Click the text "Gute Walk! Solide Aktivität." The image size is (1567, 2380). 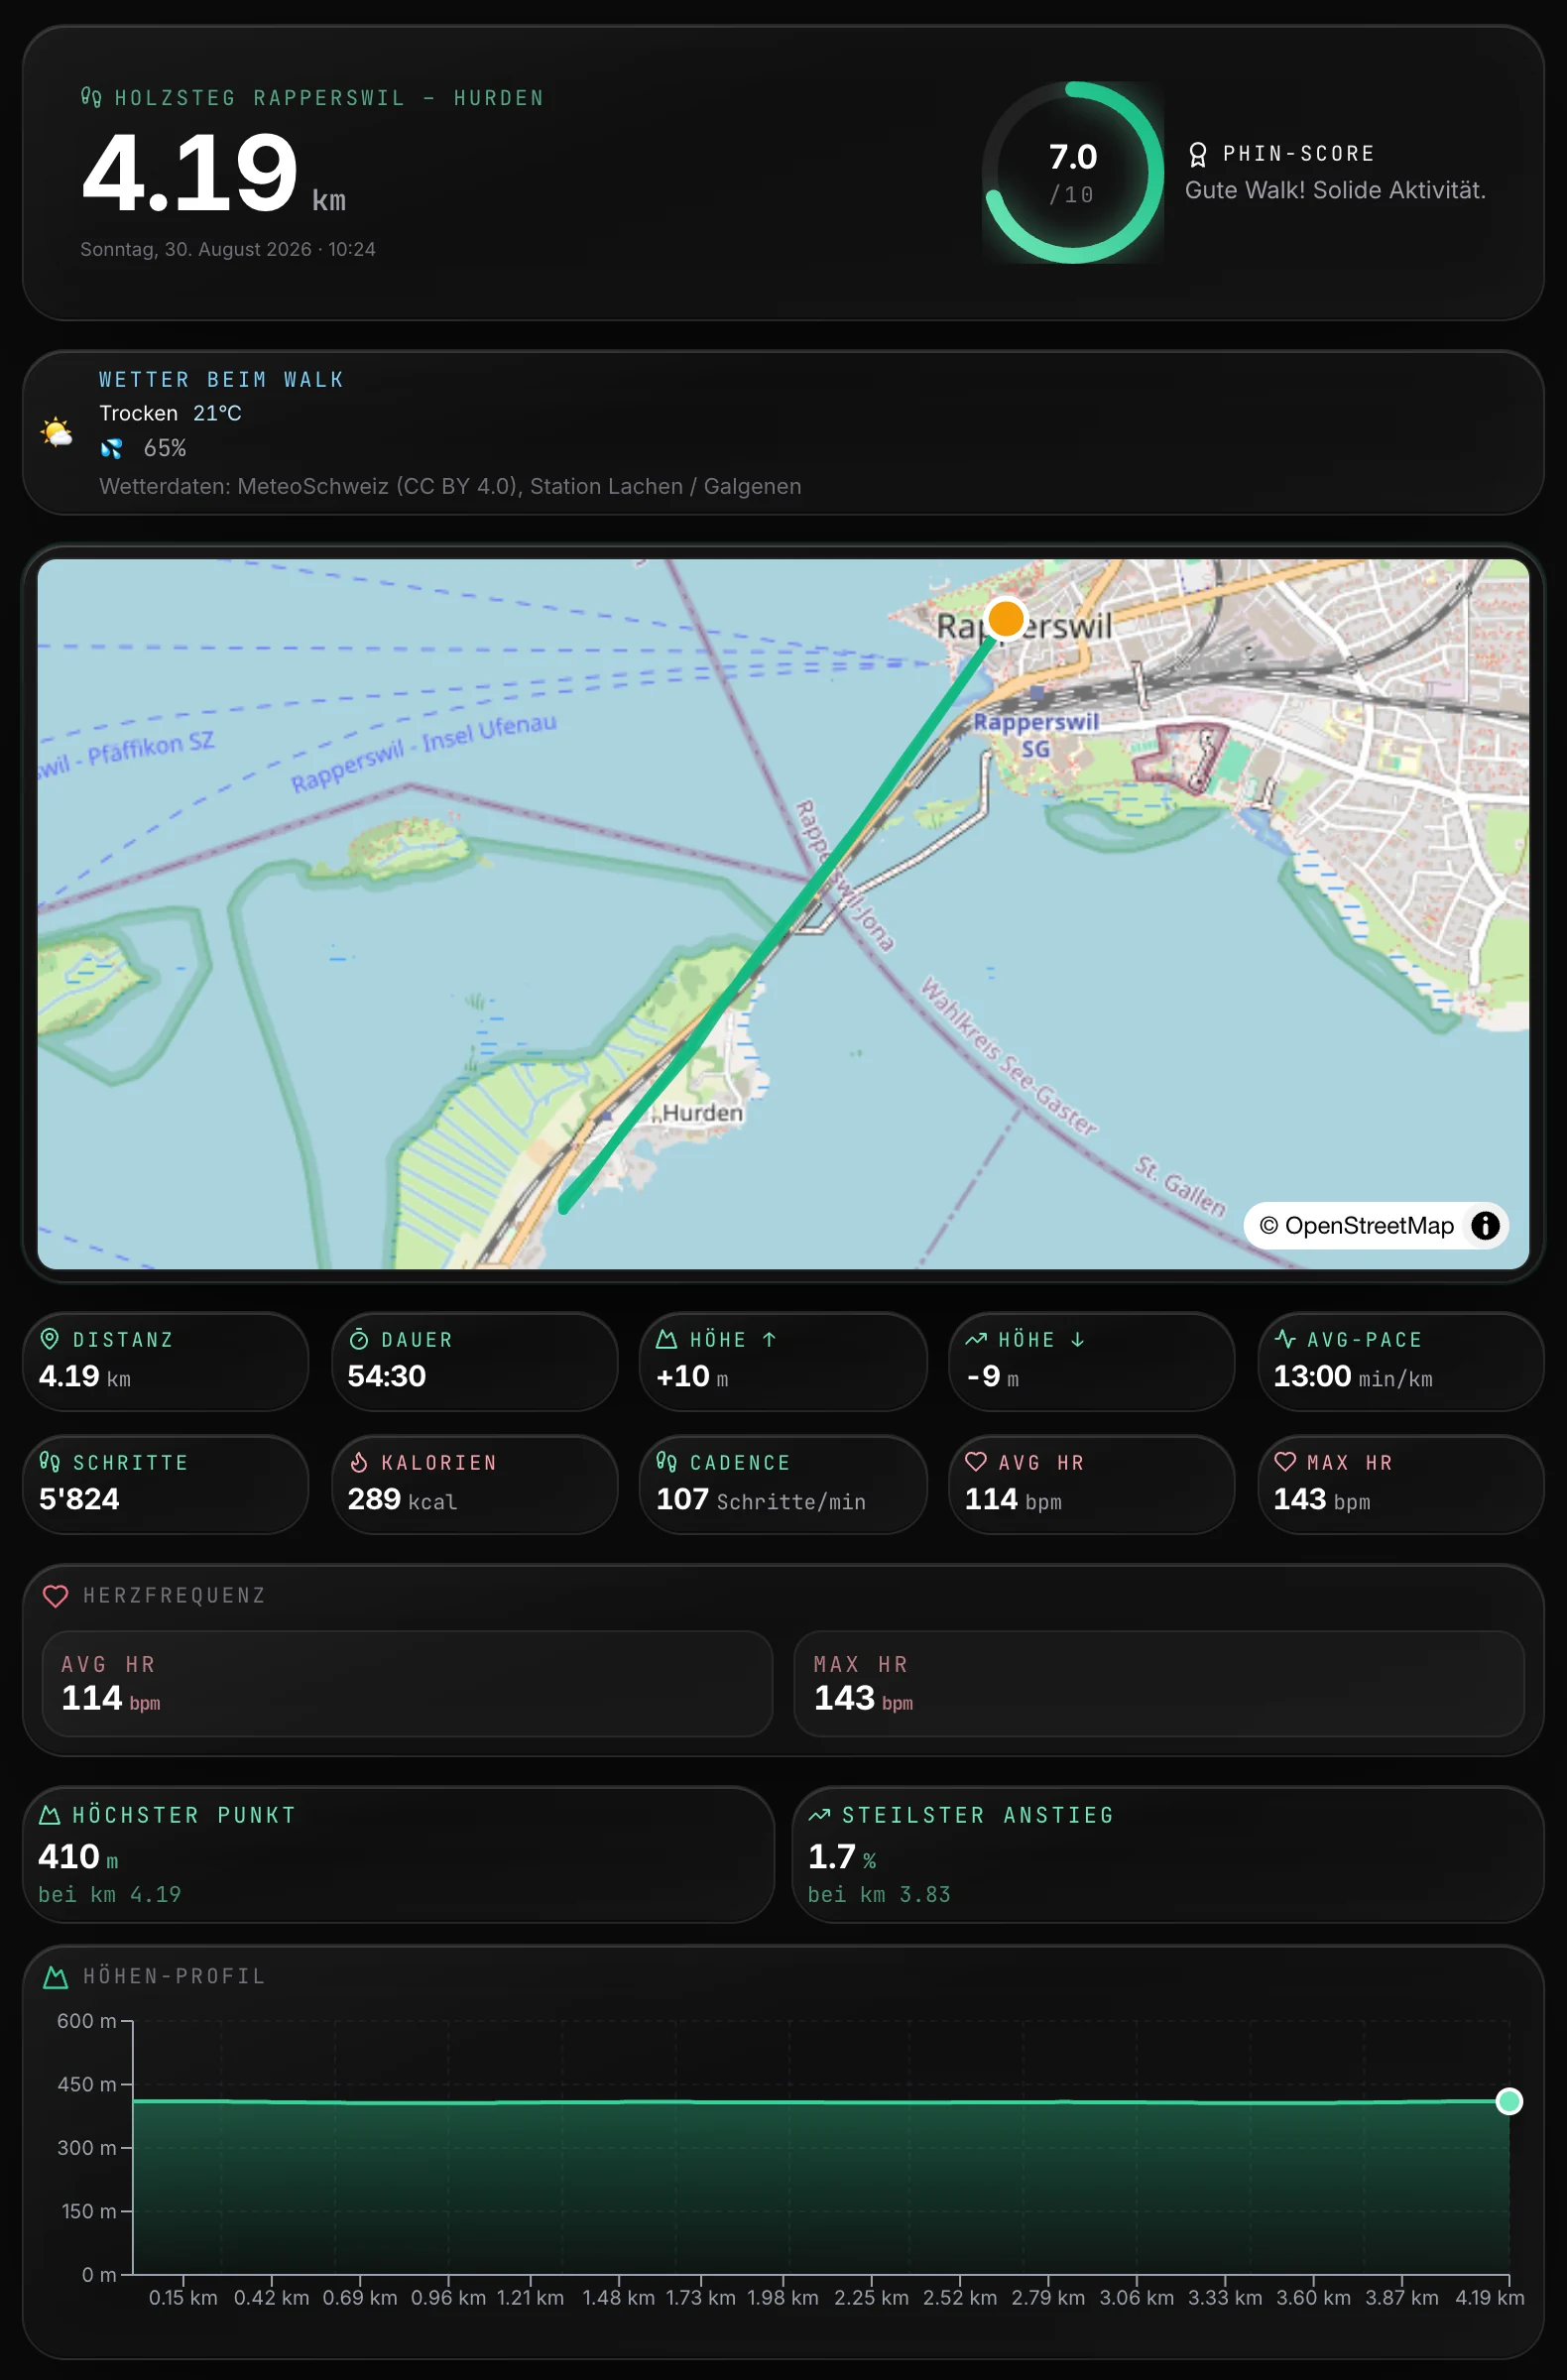1335,190
